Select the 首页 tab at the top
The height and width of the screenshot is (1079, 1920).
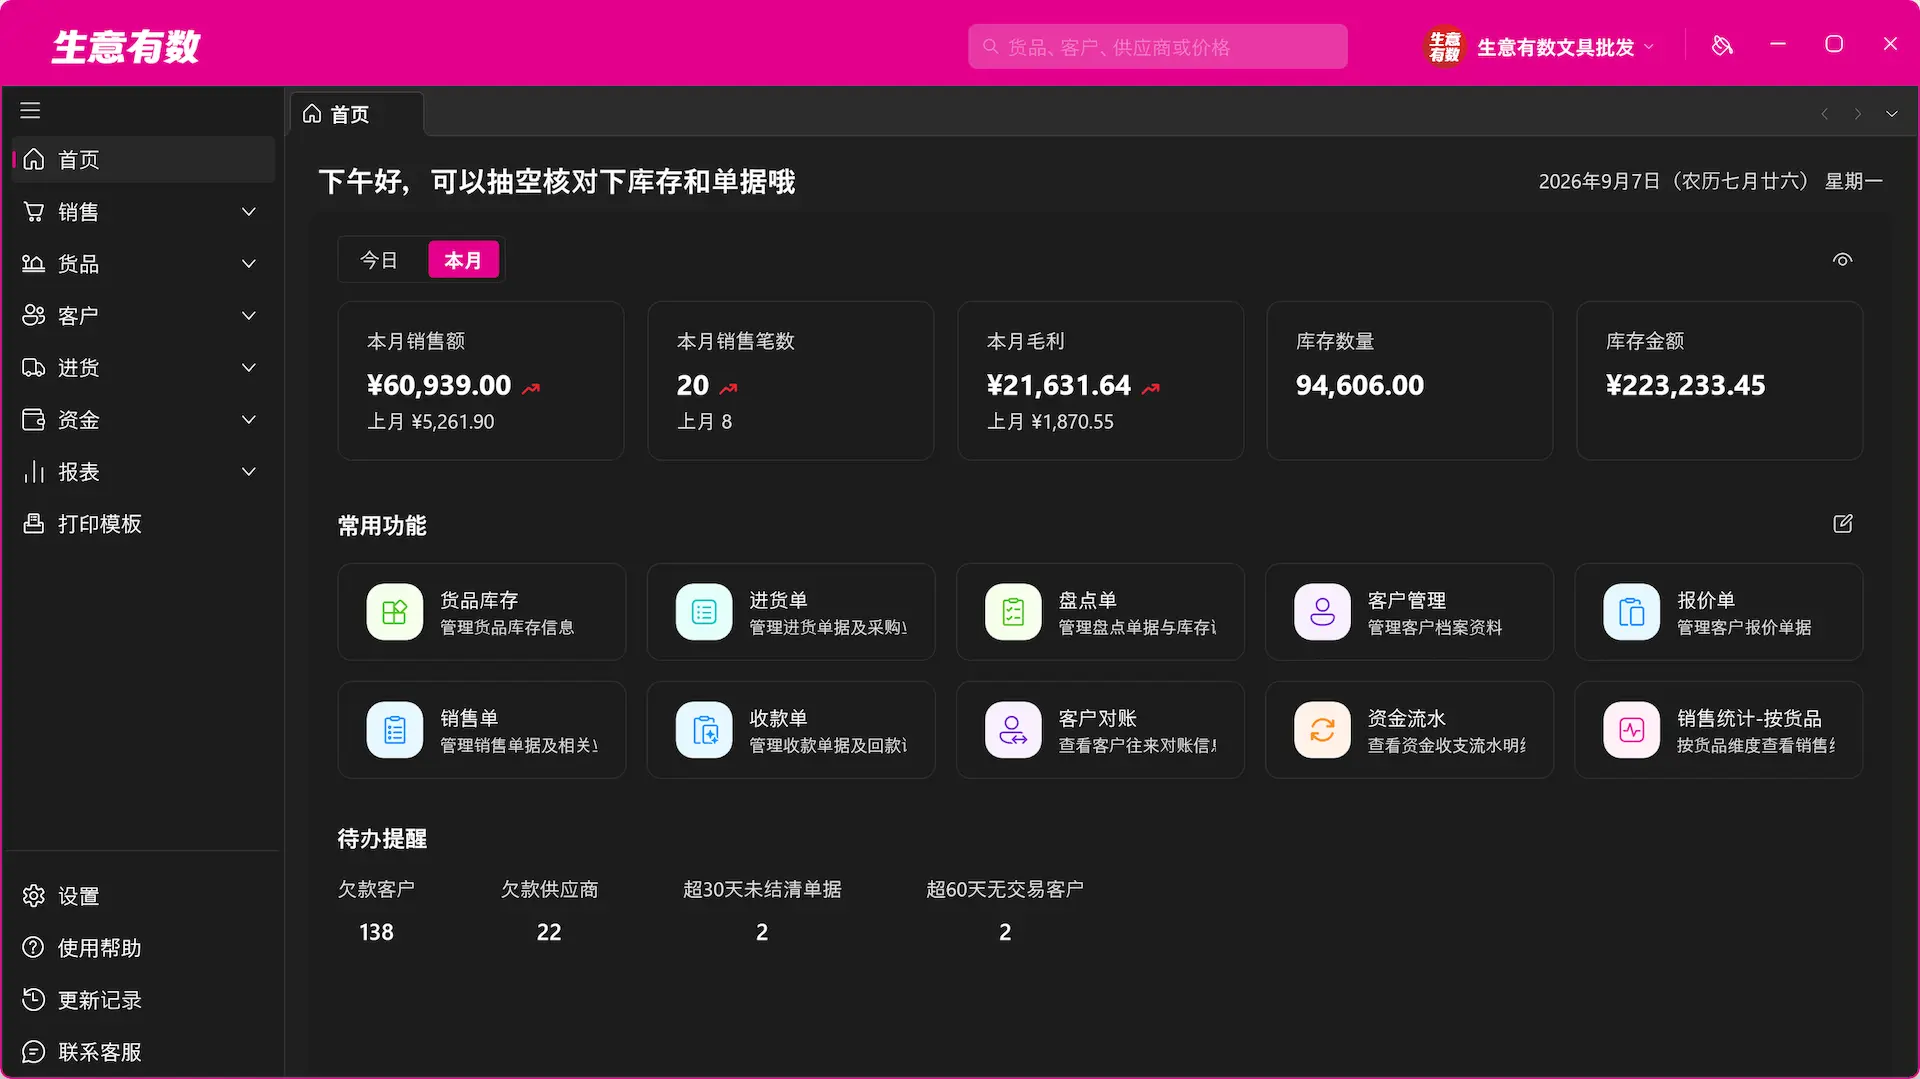(x=356, y=114)
